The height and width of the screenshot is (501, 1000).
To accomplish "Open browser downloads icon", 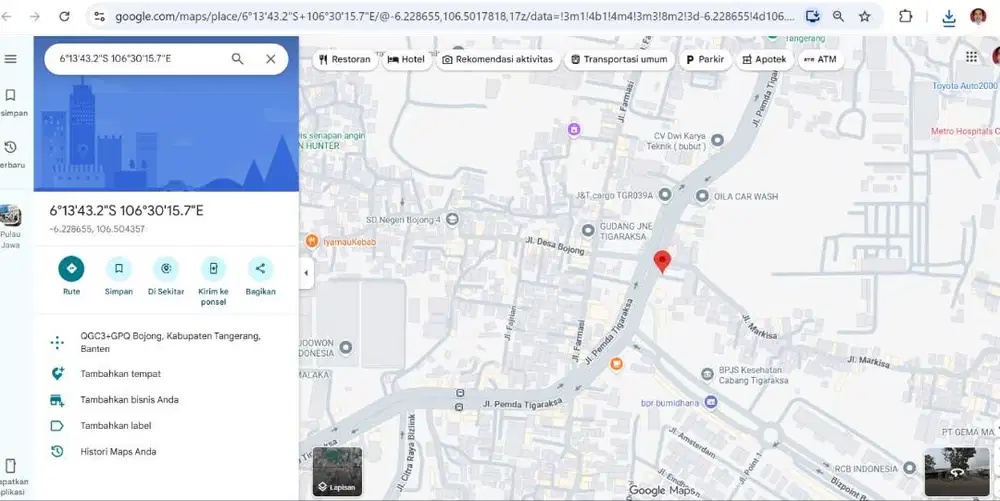I will point(948,18).
